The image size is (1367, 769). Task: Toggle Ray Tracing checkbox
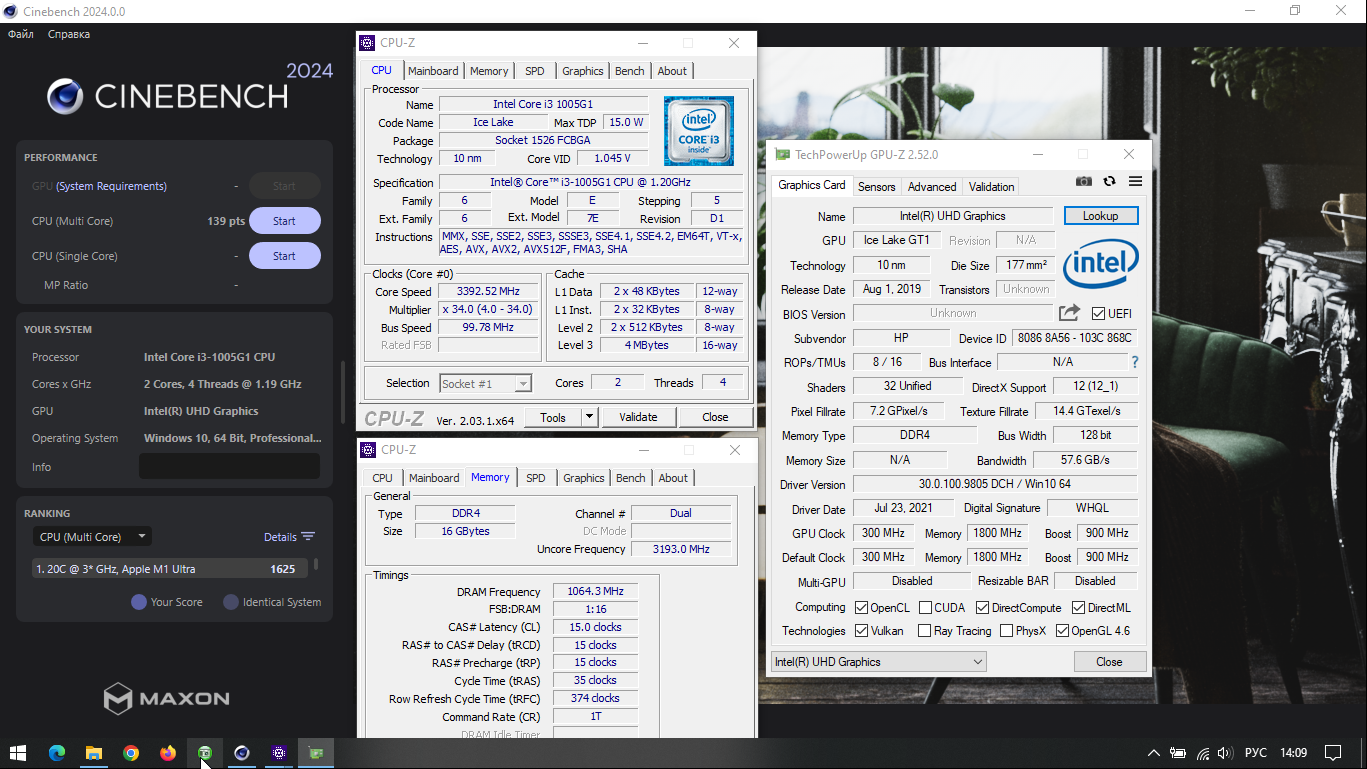[x=925, y=631]
